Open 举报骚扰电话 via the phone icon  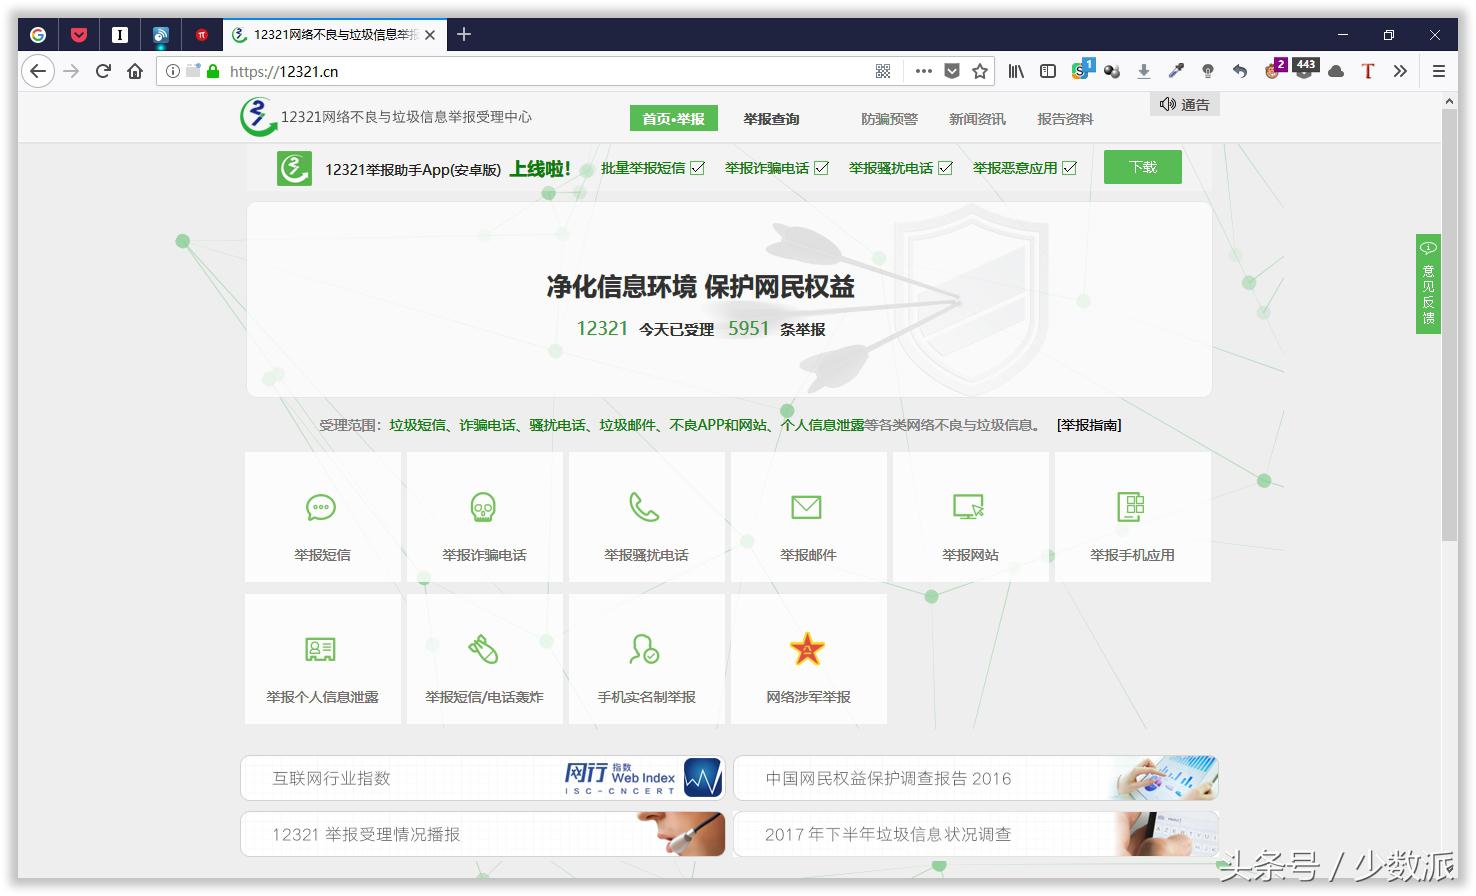tap(646, 508)
